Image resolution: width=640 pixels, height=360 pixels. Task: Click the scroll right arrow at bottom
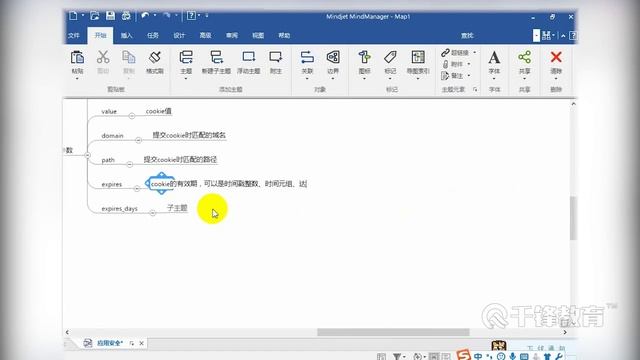565,332
